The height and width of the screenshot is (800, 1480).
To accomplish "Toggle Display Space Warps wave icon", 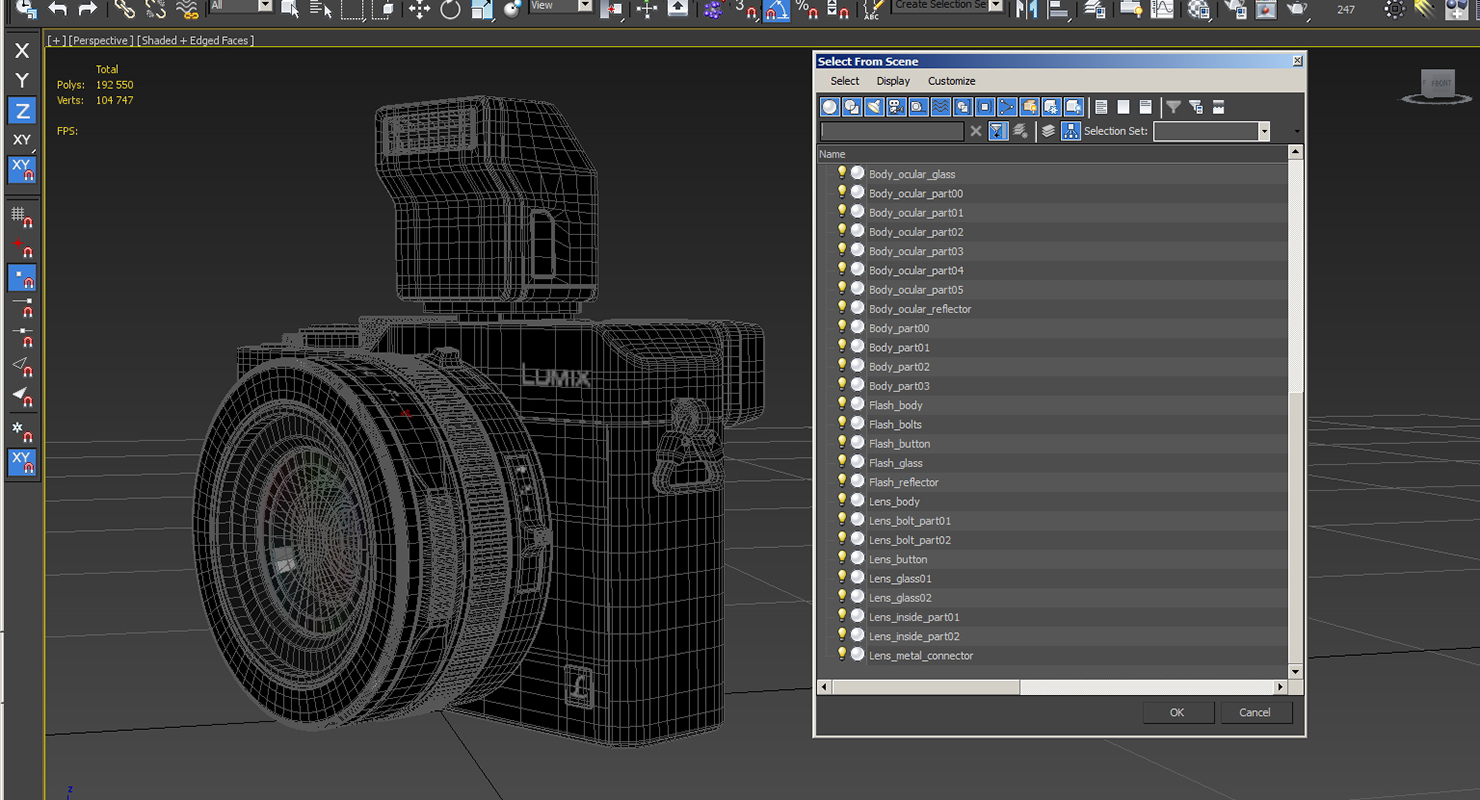I will tap(940, 107).
